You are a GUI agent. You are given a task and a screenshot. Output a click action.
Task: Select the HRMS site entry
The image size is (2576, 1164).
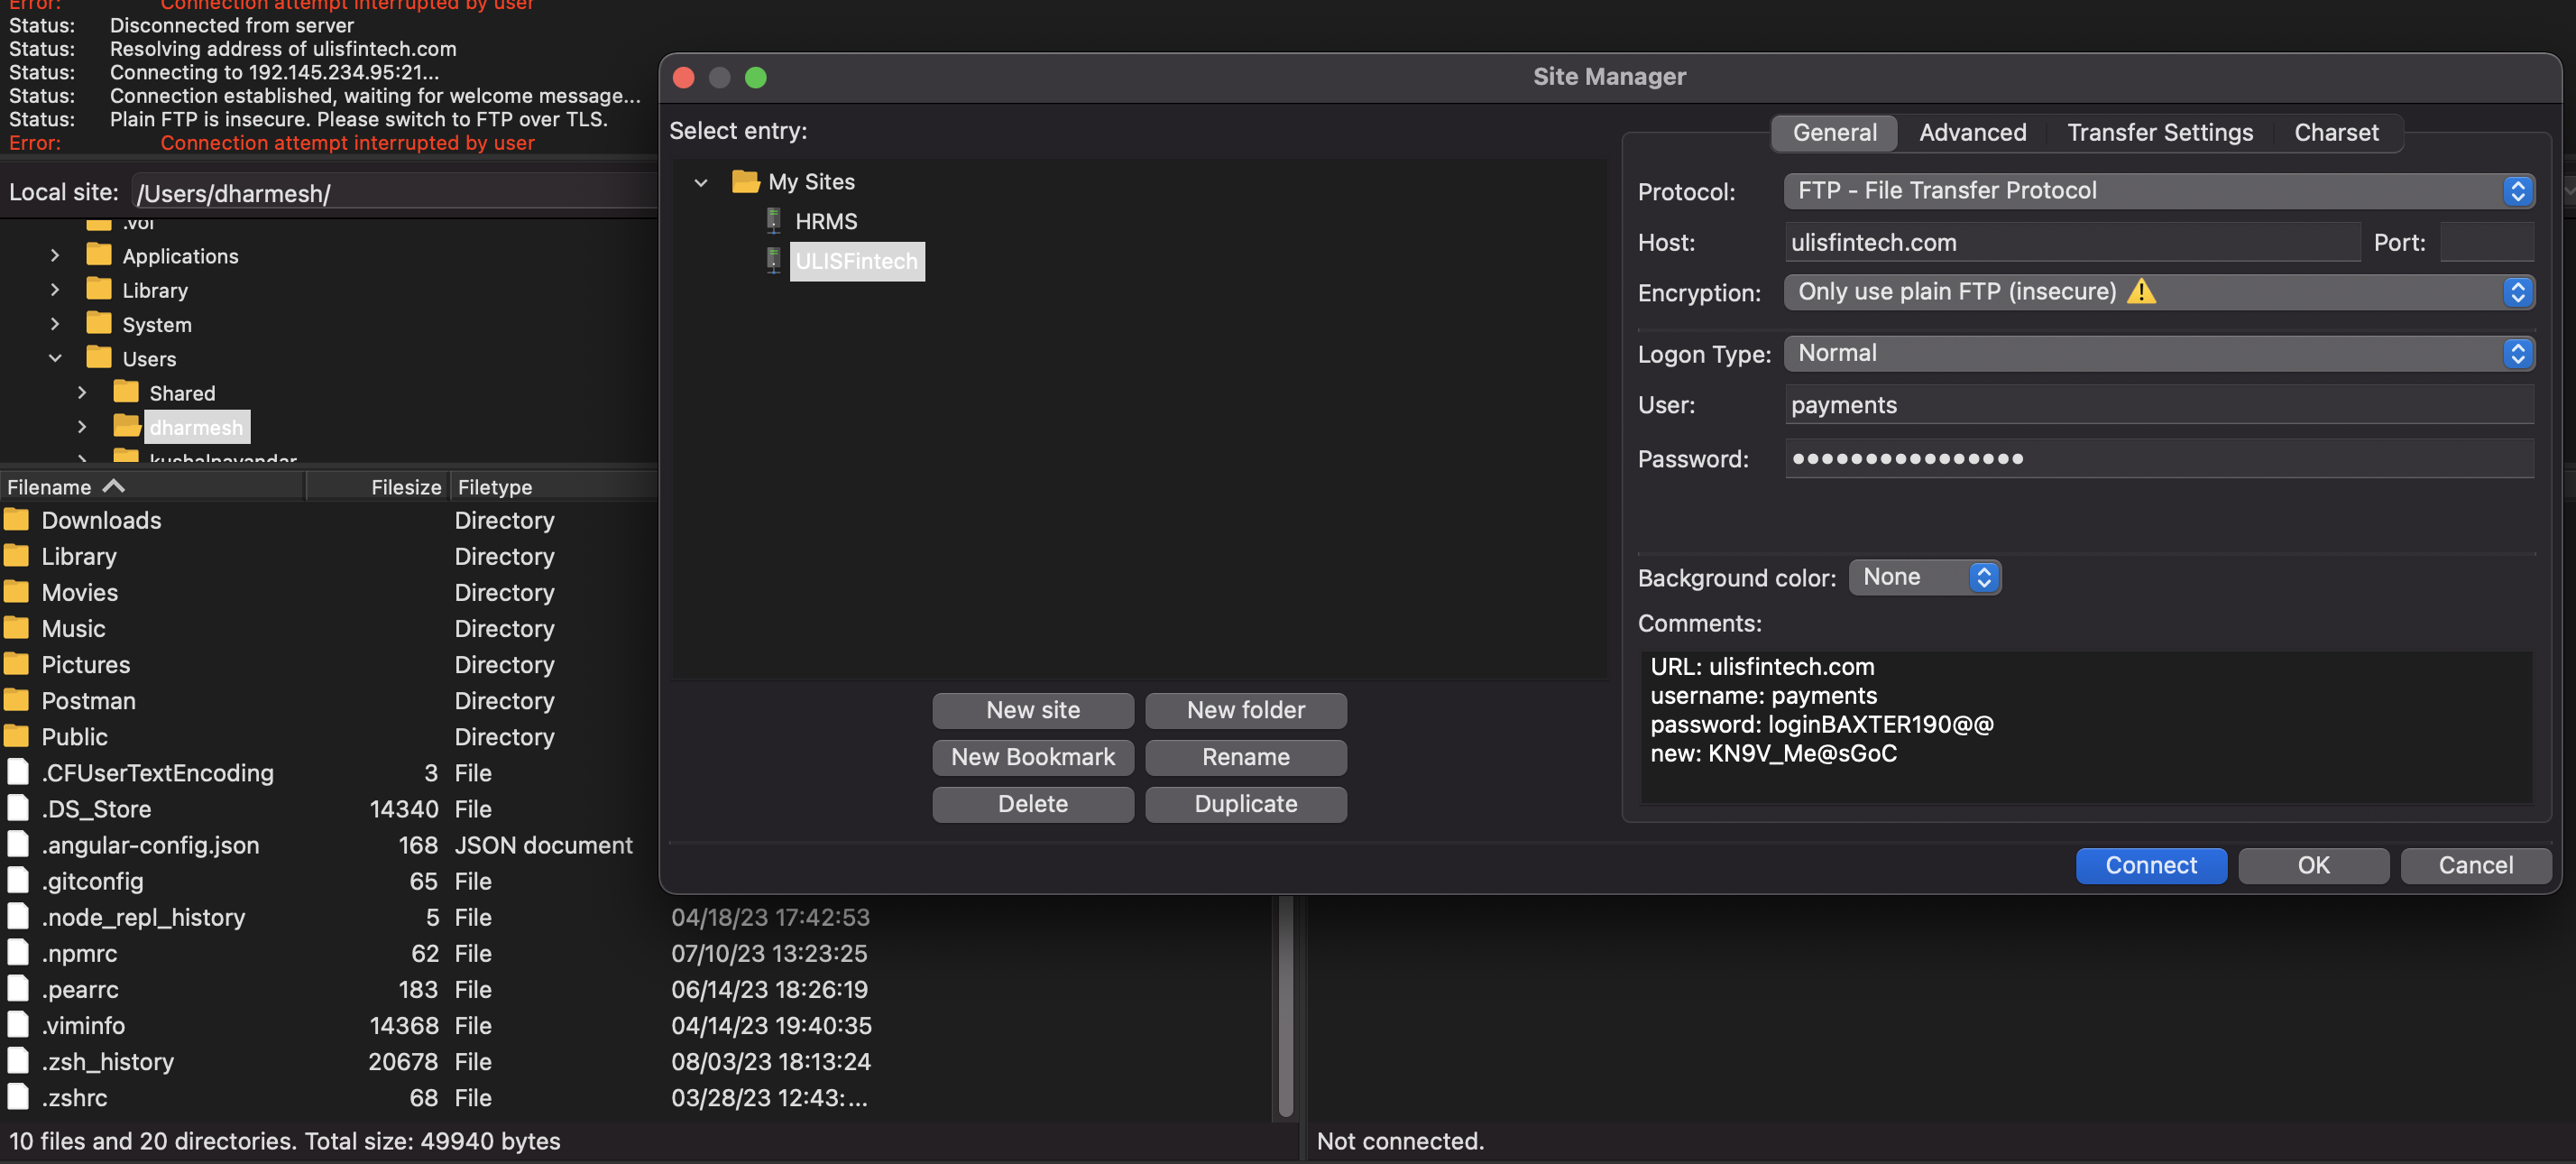[x=826, y=221]
